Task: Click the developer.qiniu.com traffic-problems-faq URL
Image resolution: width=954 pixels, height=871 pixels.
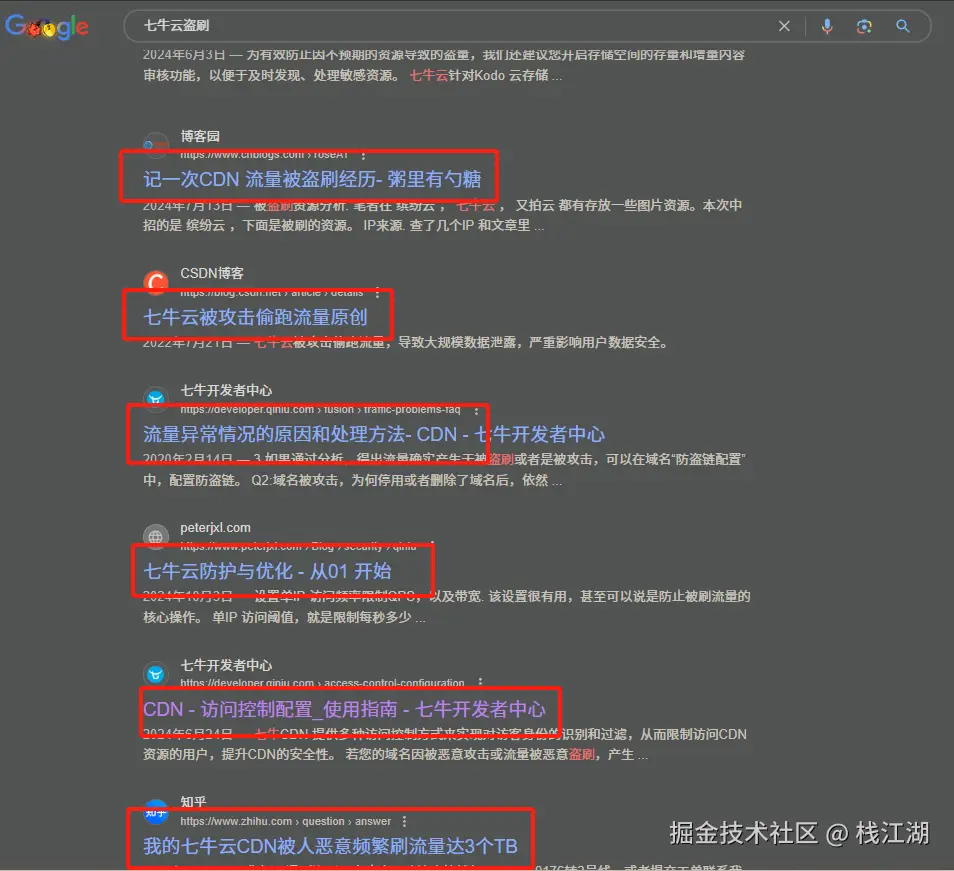Action: [320, 410]
